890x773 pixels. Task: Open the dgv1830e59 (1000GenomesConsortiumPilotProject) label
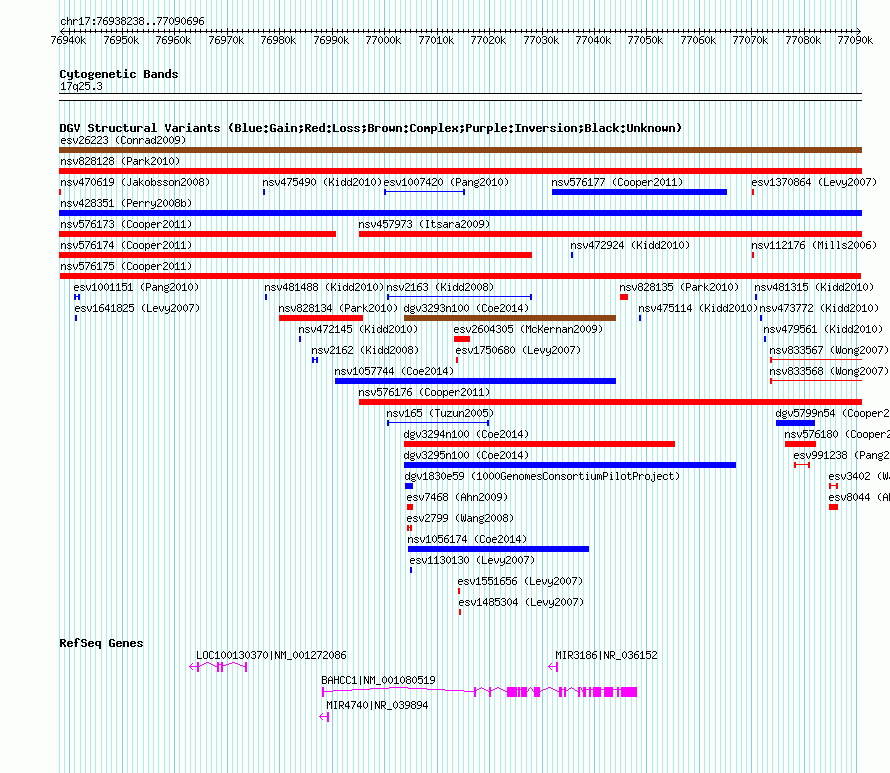pos(542,476)
